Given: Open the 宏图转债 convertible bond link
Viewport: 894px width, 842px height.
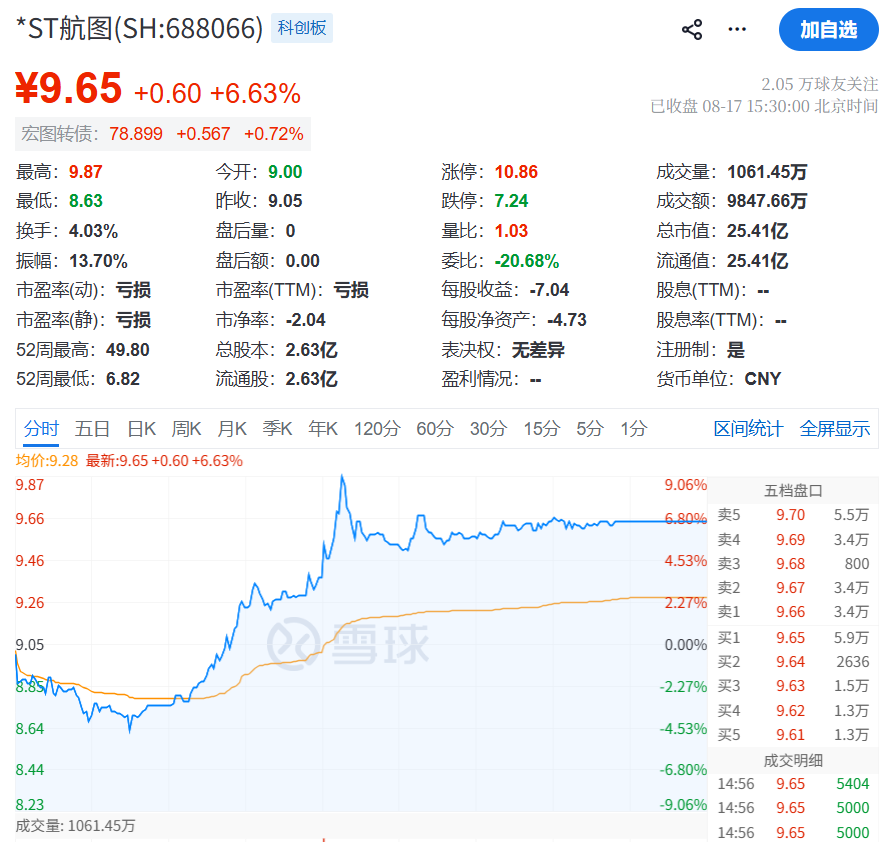Looking at the screenshot, I should pos(162,134).
